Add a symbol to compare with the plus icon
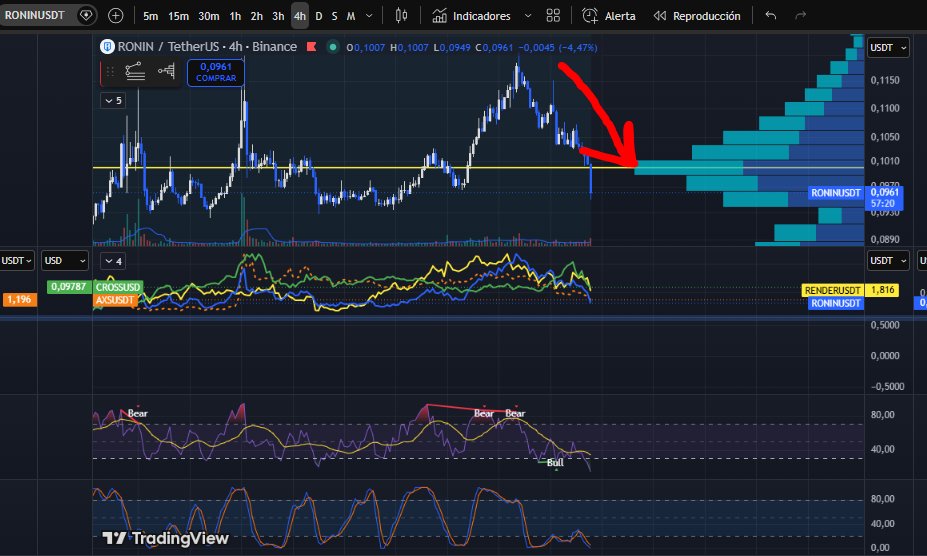 116,16
